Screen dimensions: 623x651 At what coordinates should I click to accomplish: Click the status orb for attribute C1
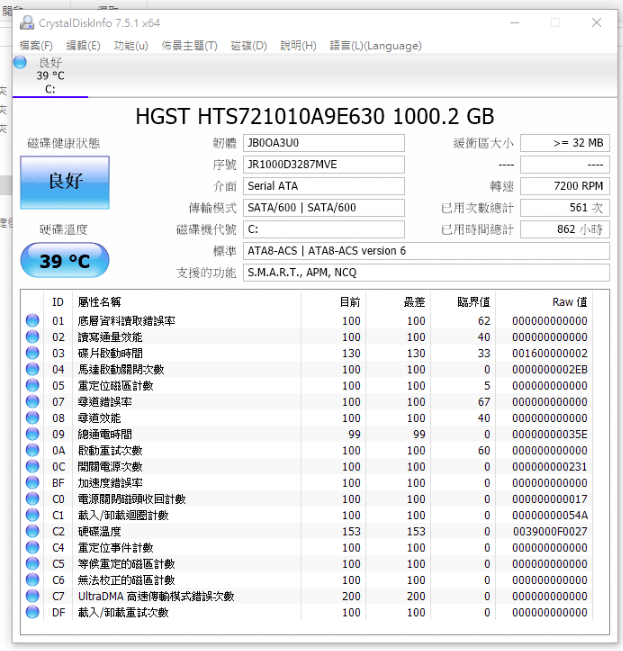coord(32,515)
